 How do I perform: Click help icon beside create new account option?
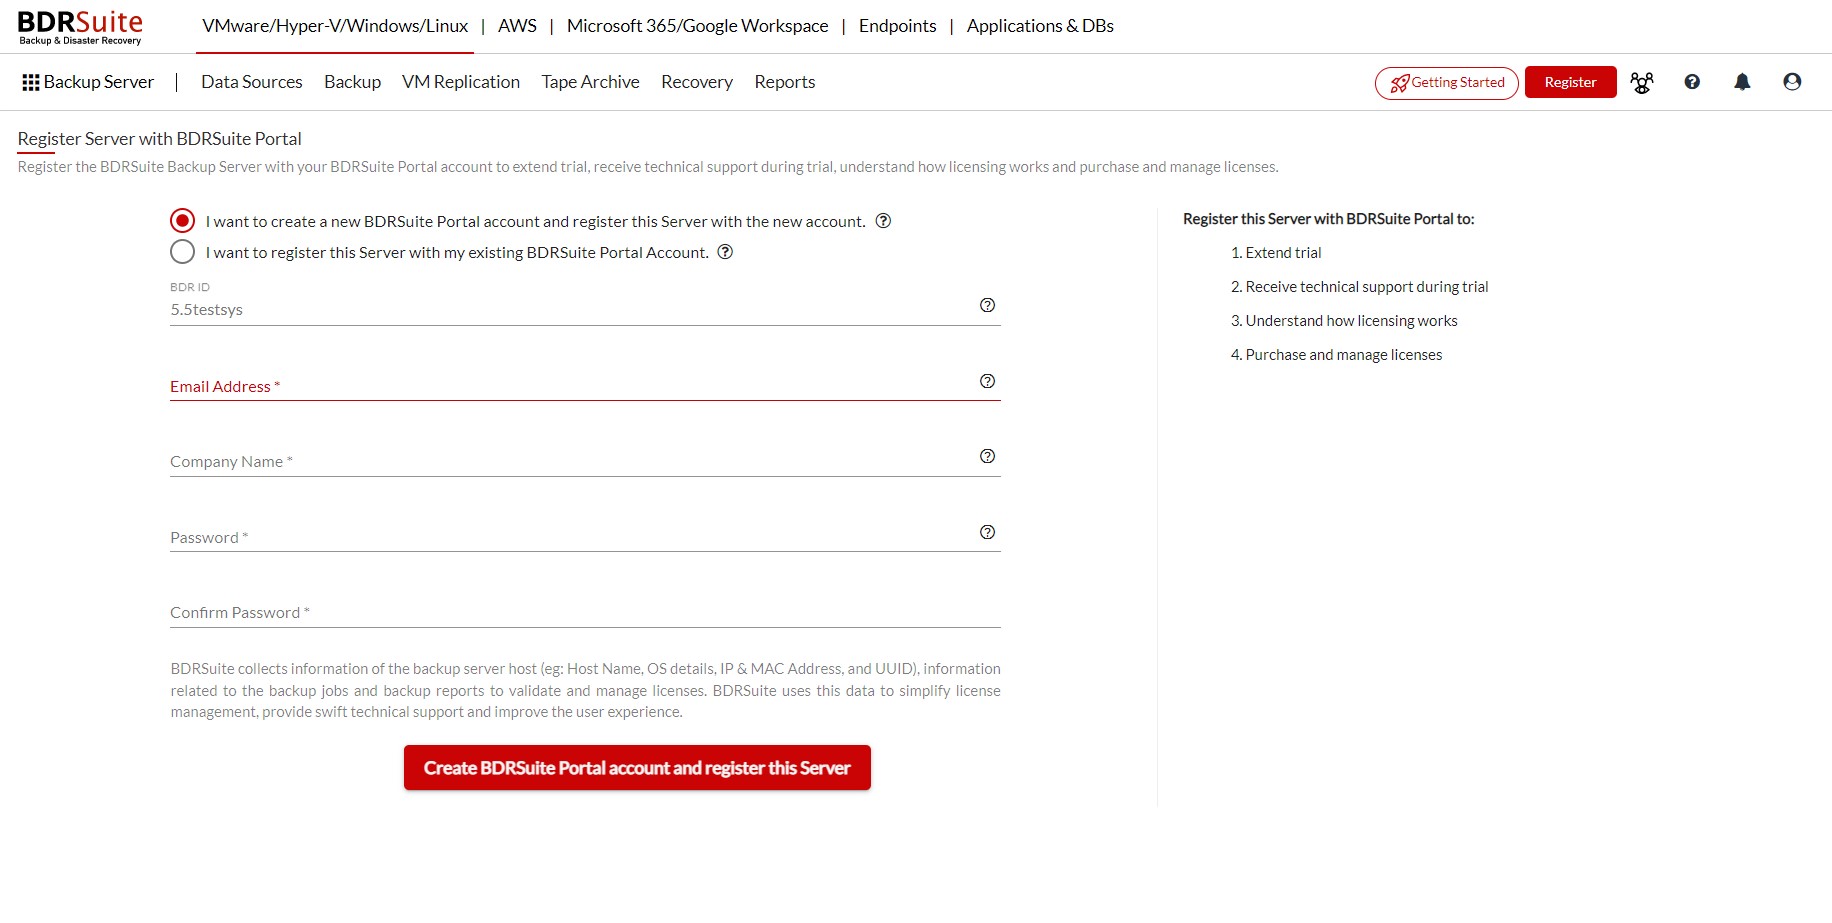pos(883,221)
